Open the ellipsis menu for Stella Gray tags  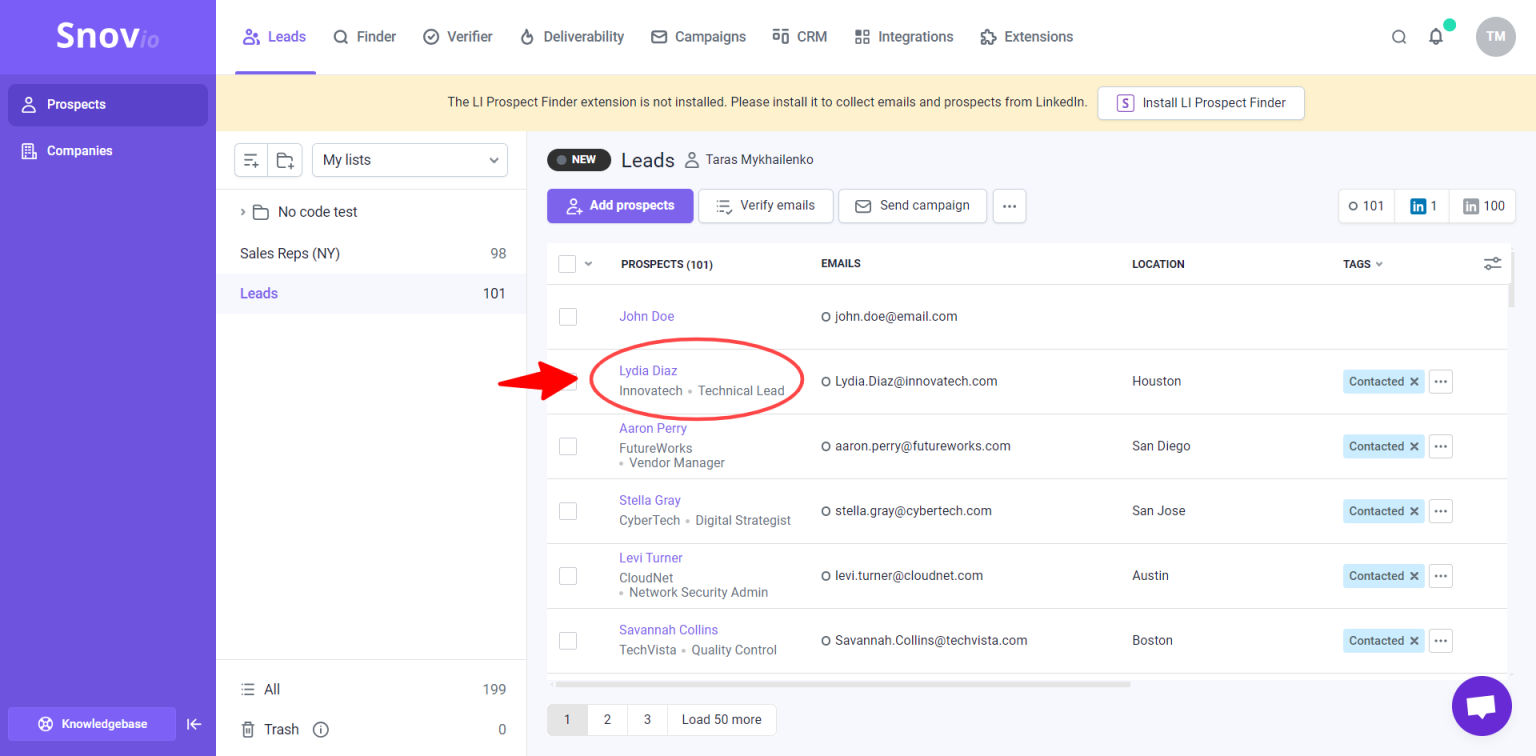(x=1440, y=511)
